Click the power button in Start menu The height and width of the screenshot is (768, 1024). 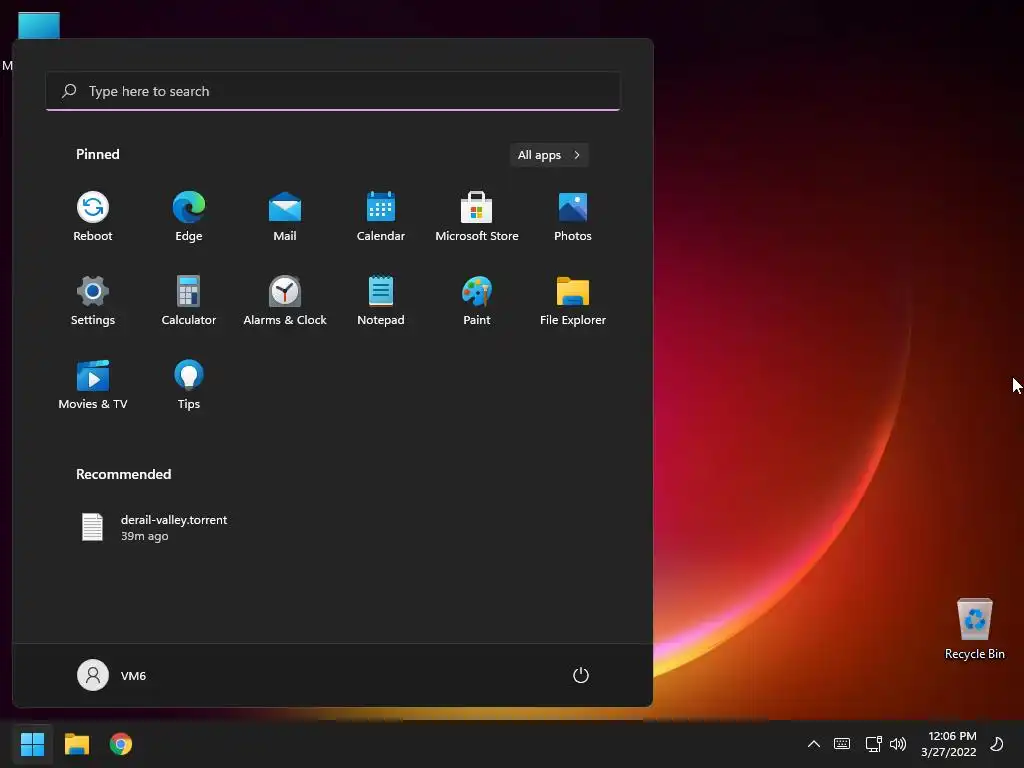(581, 675)
